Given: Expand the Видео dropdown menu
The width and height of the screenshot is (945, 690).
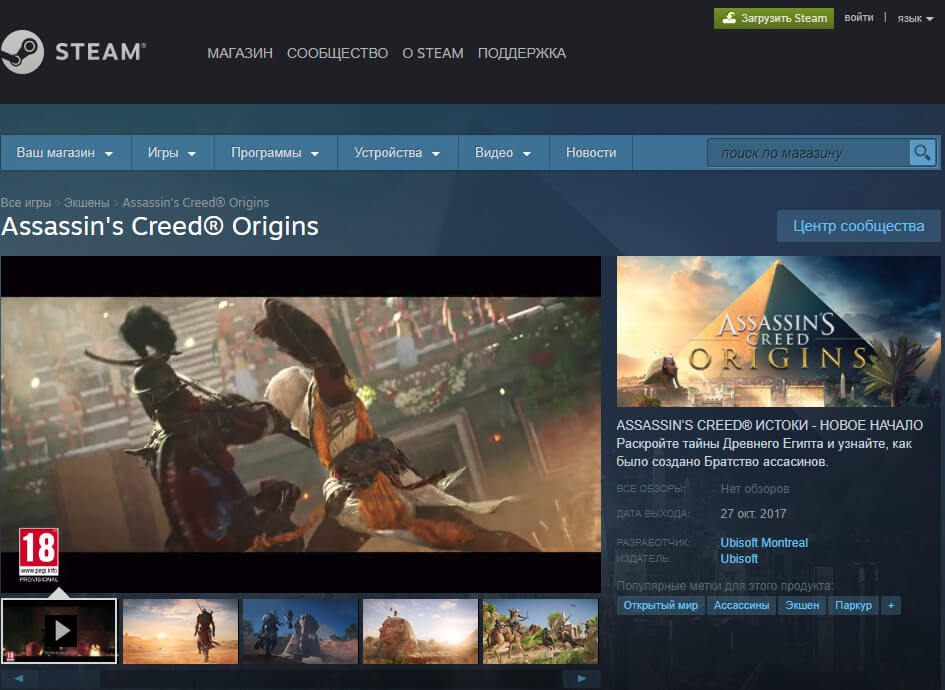Looking at the screenshot, I should click(x=503, y=152).
